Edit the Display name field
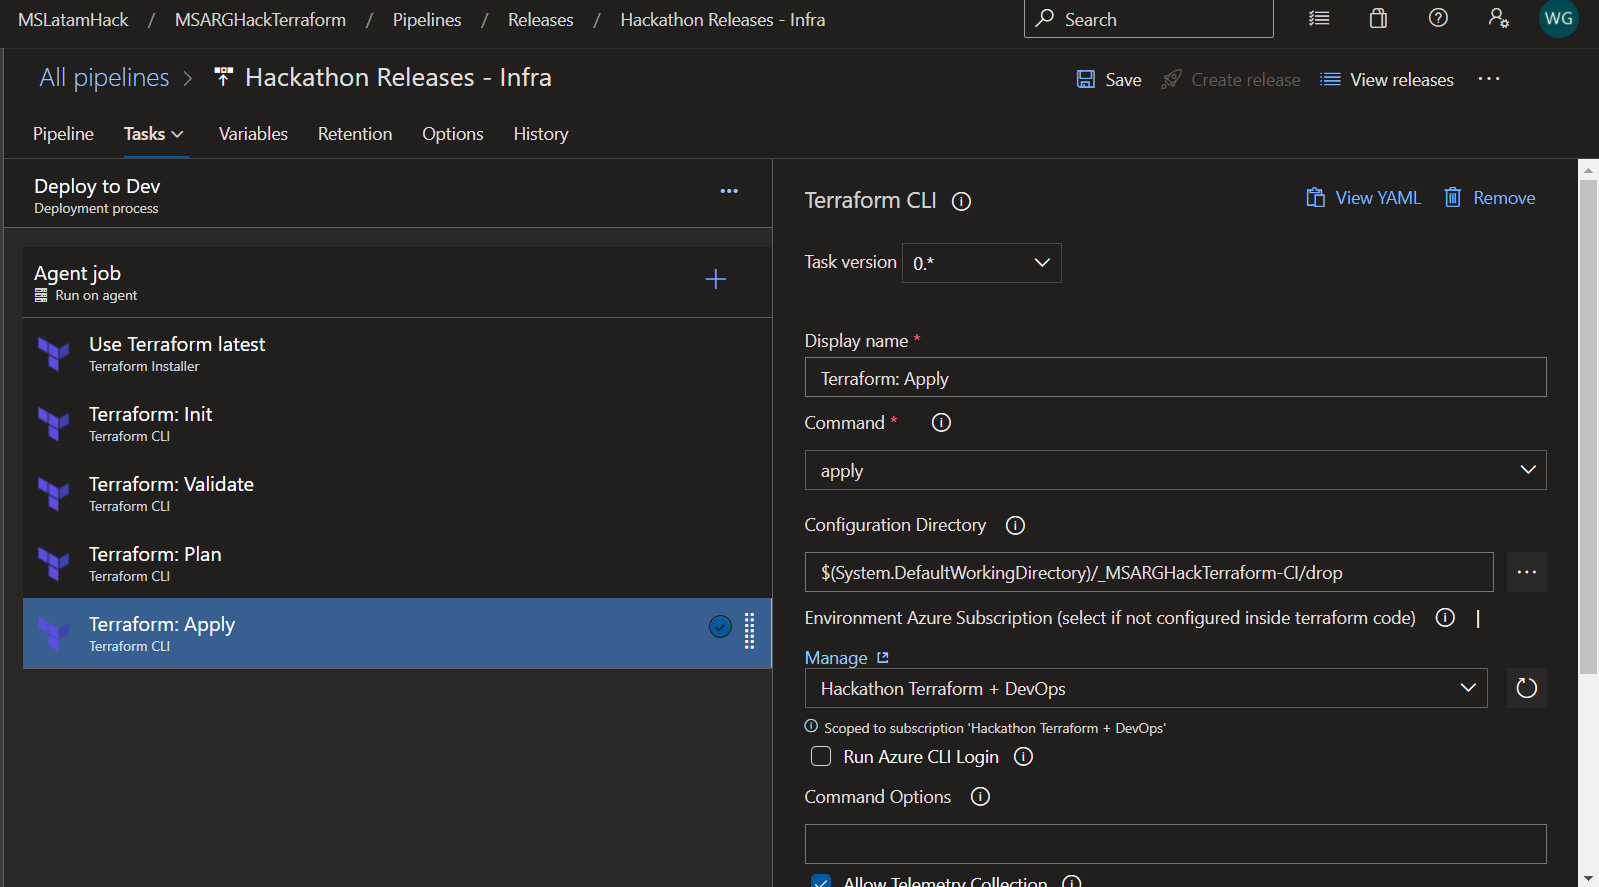The width and height of the screenshot is (1599, 887). [x=1175, y=378]
